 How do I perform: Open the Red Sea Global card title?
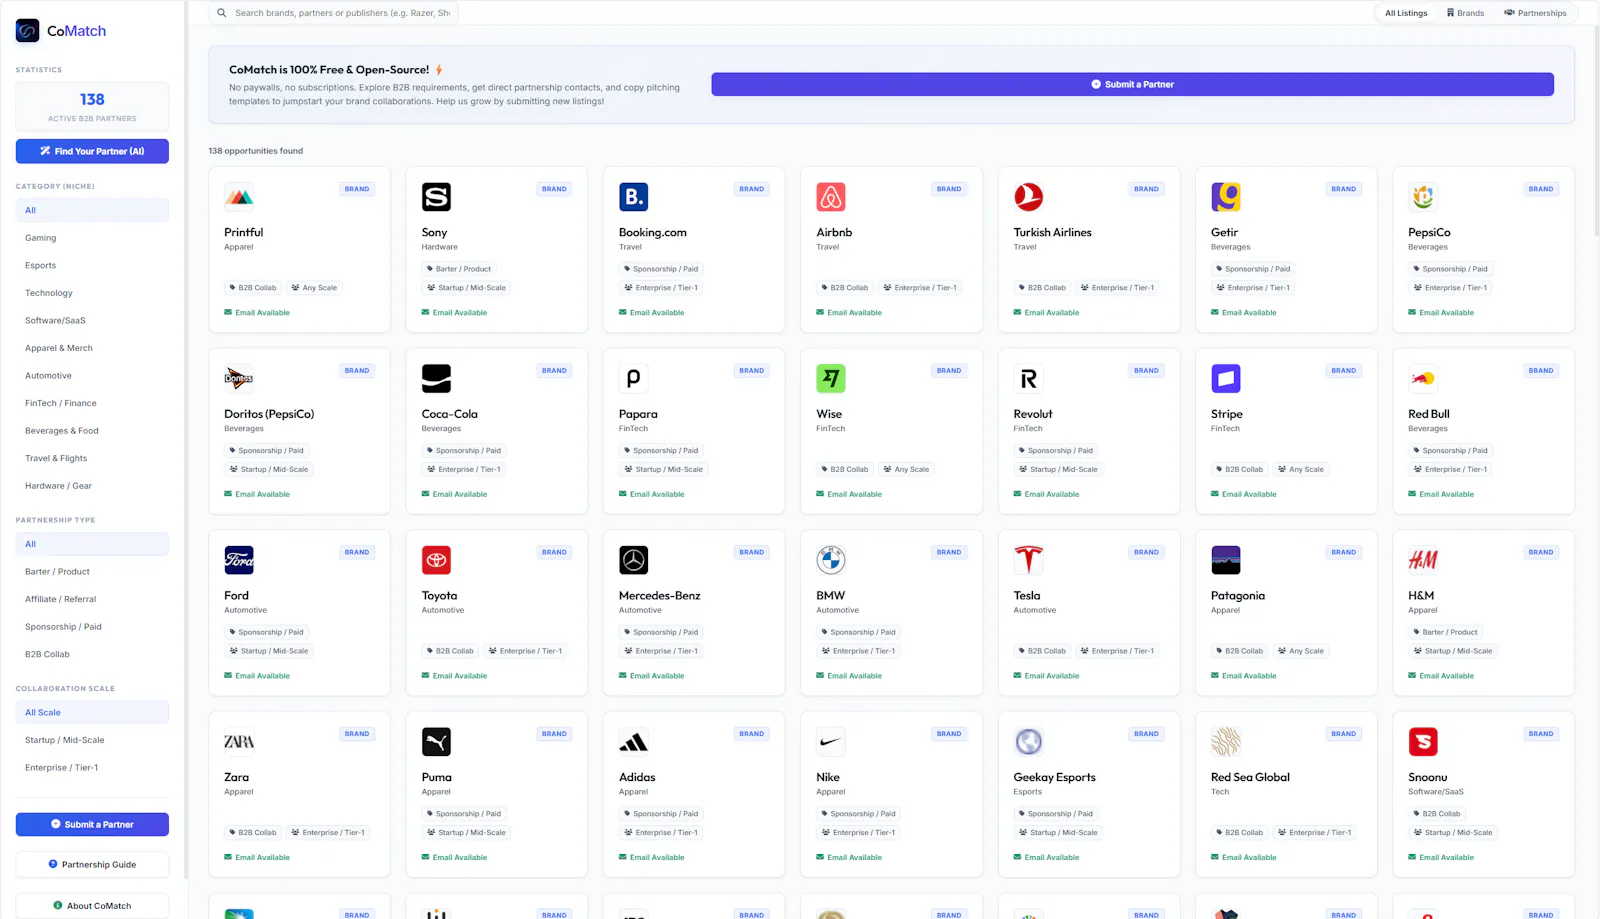click(x=1250, y=777)
